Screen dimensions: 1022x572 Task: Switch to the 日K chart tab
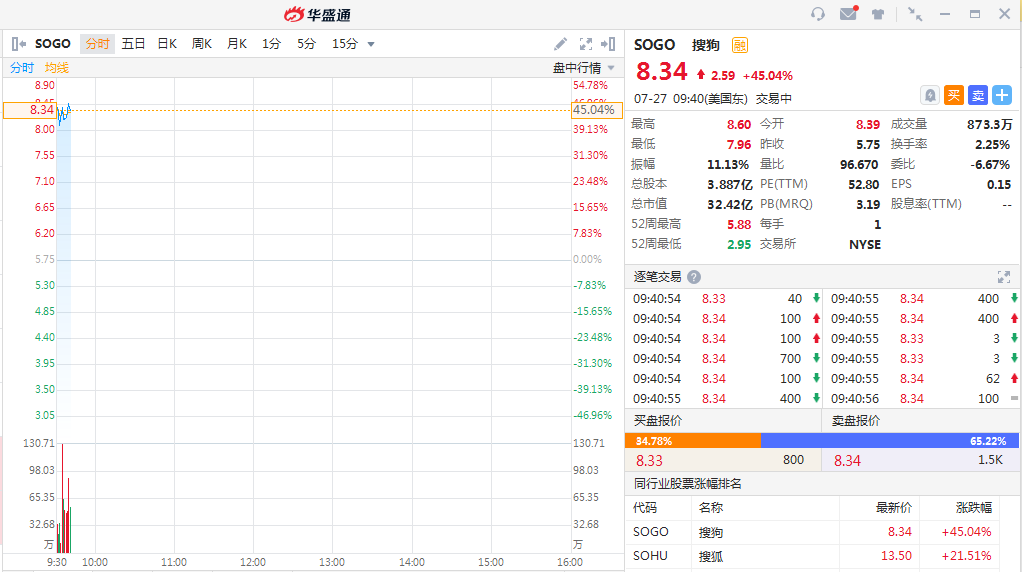click(x=167, y=44)
